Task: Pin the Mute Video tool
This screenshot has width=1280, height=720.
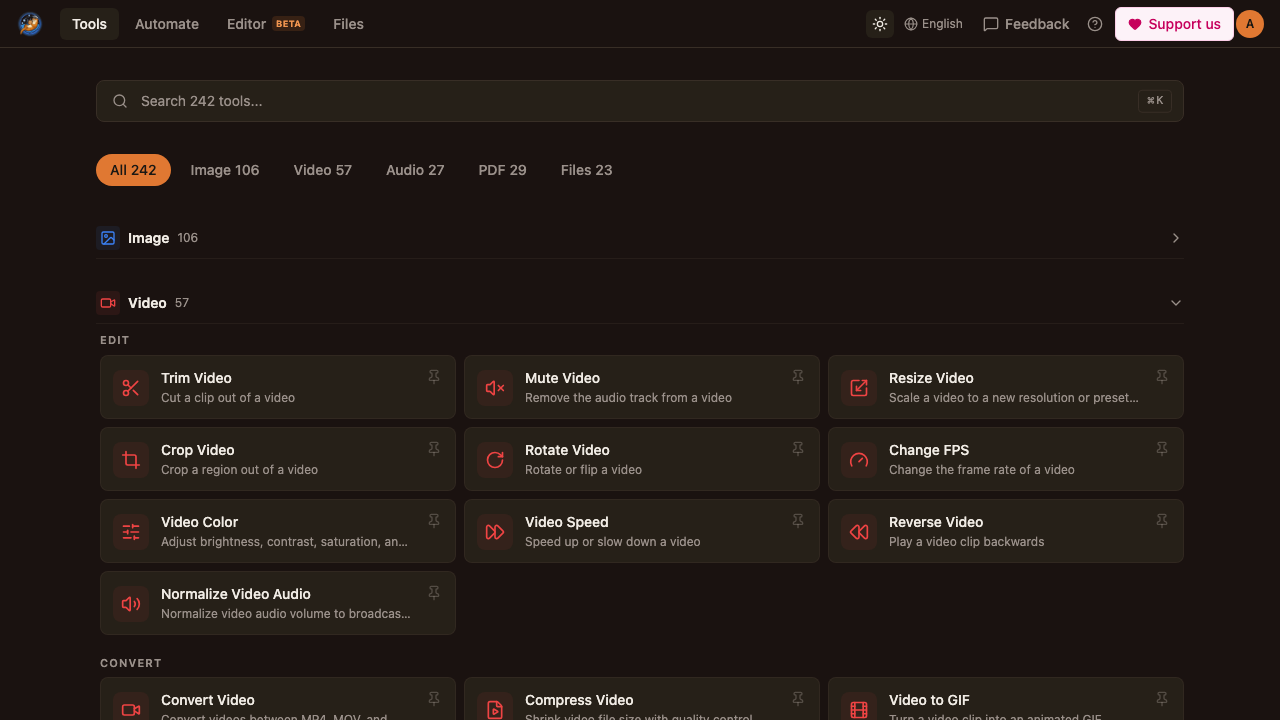Action: pyautogui.click(x=798, y=377)
